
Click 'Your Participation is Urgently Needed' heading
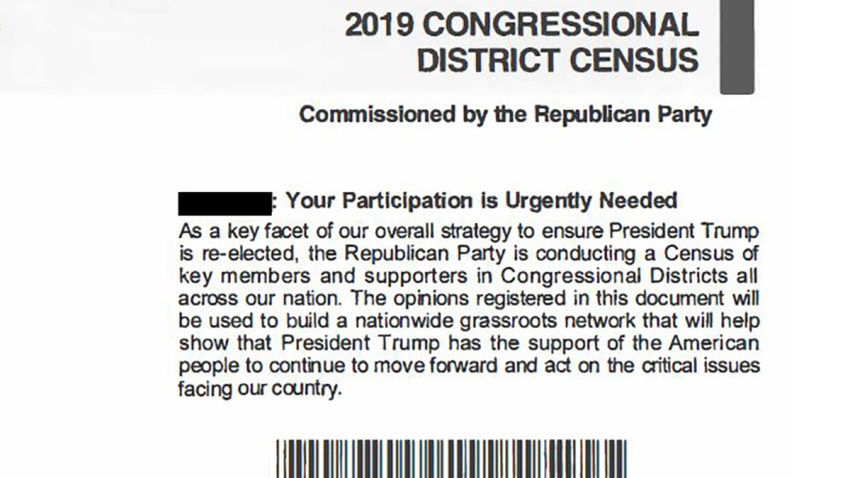tap(481, 201)
